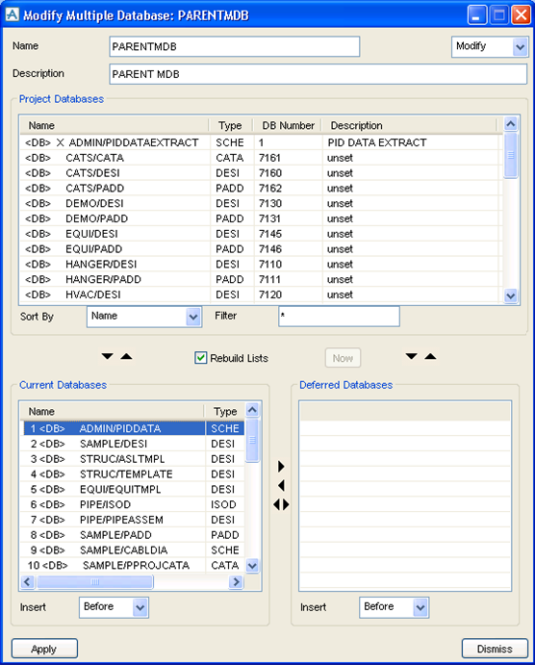The width and height of the screenshot is (535, 665).
Task: Click Project Databases scroll down arrow
Action: 511,296
